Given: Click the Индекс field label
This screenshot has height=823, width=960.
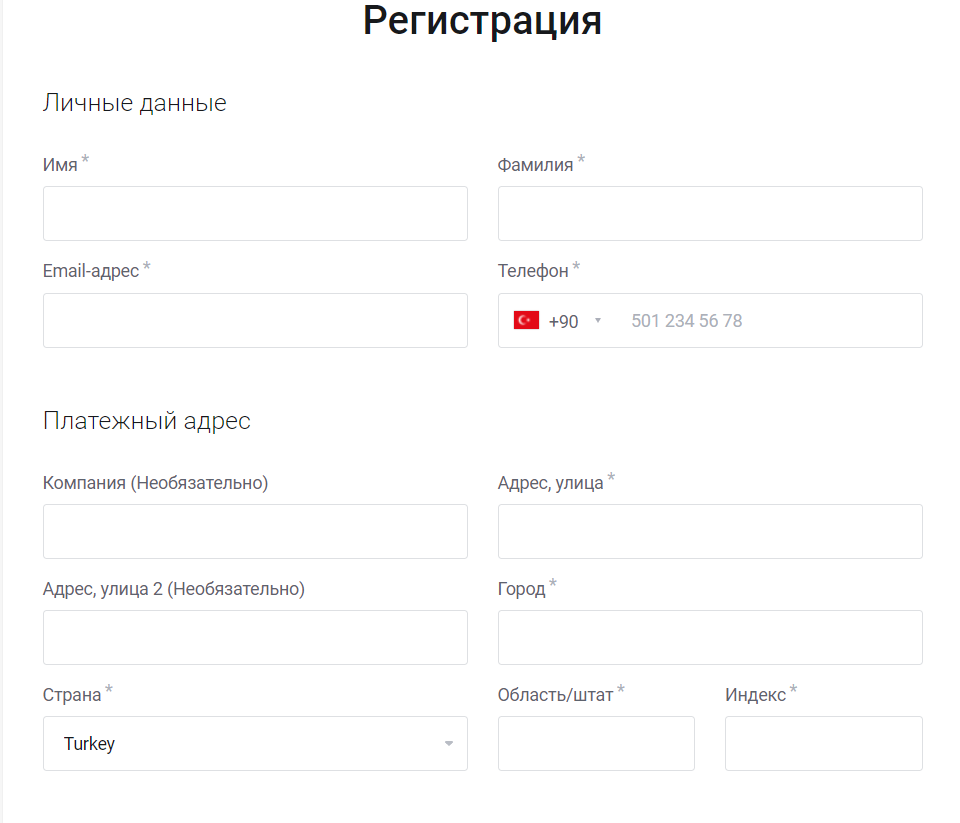Looking at the screenshot, I should [756, 695].
